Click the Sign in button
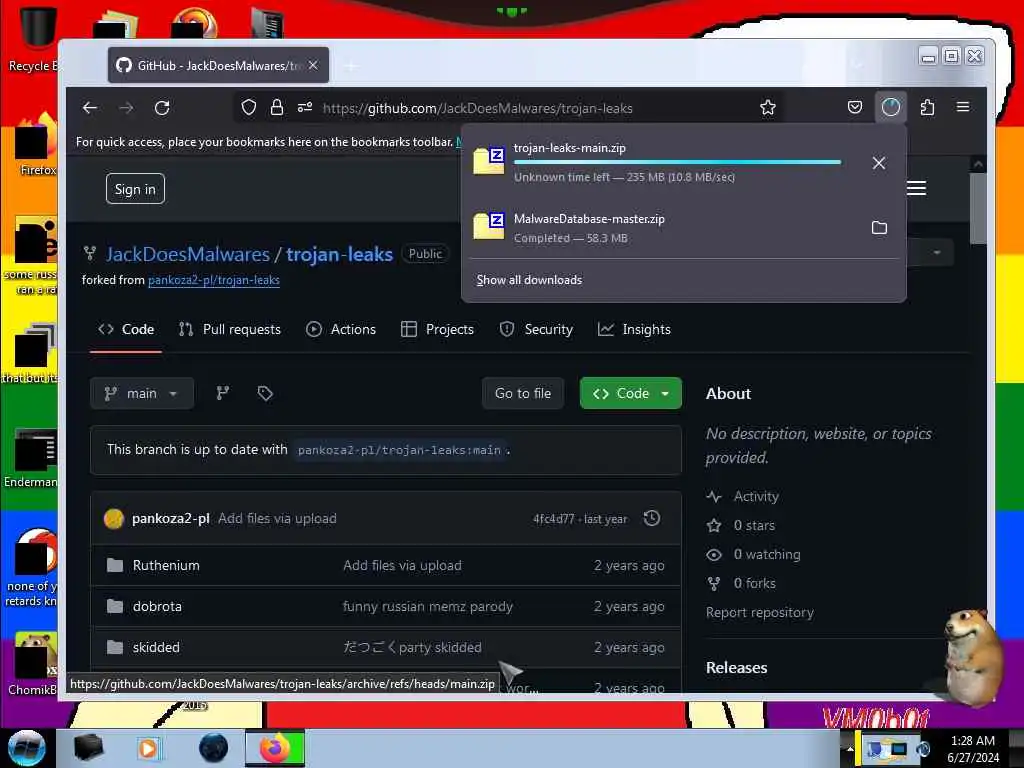The height and width of the screenshot is (768, 1024). click(135, 189)
